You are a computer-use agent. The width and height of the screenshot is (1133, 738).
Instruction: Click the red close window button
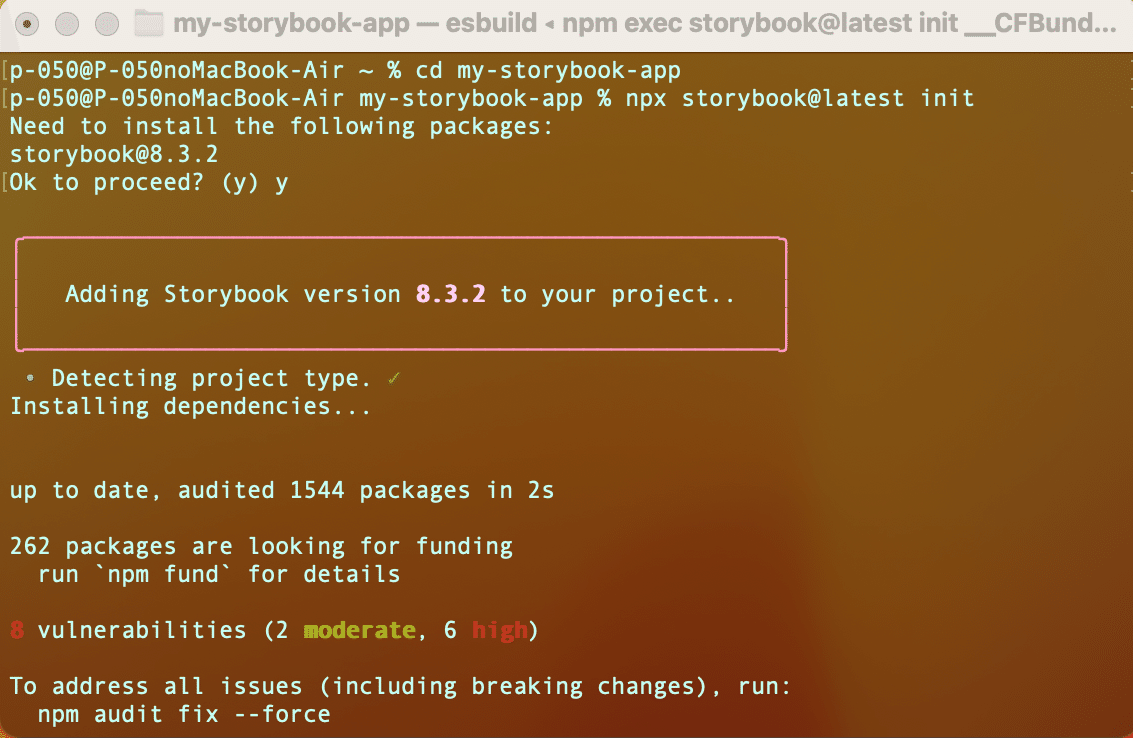pyautogui.click(x=27, y=24)
